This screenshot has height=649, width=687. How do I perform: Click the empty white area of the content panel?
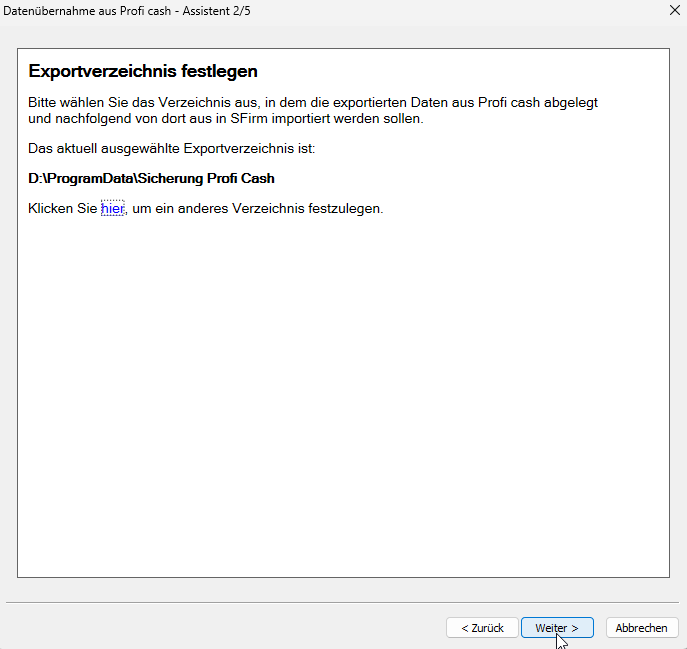click(342, 400)
